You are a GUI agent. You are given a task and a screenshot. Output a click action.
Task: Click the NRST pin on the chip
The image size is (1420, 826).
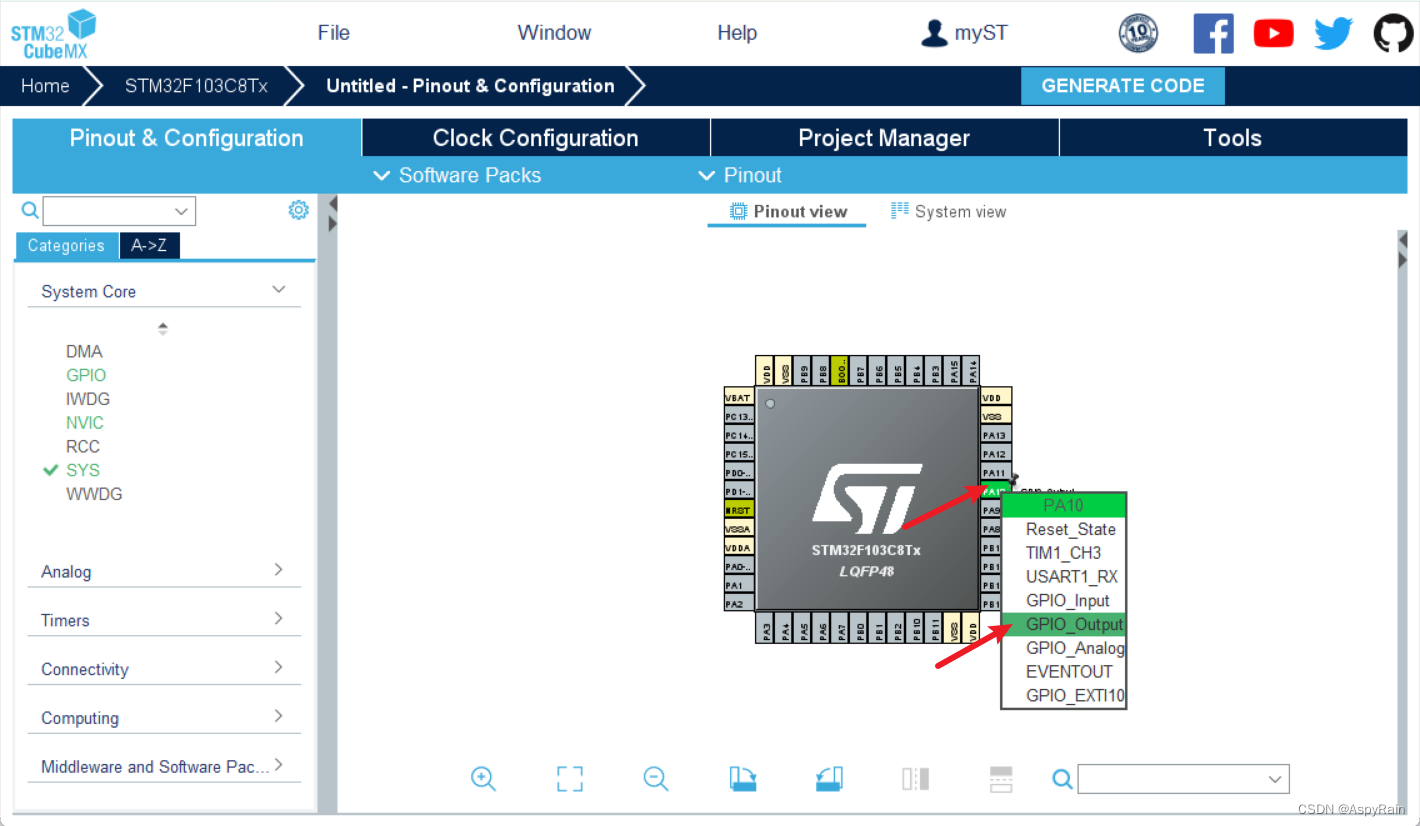[739, 510]
